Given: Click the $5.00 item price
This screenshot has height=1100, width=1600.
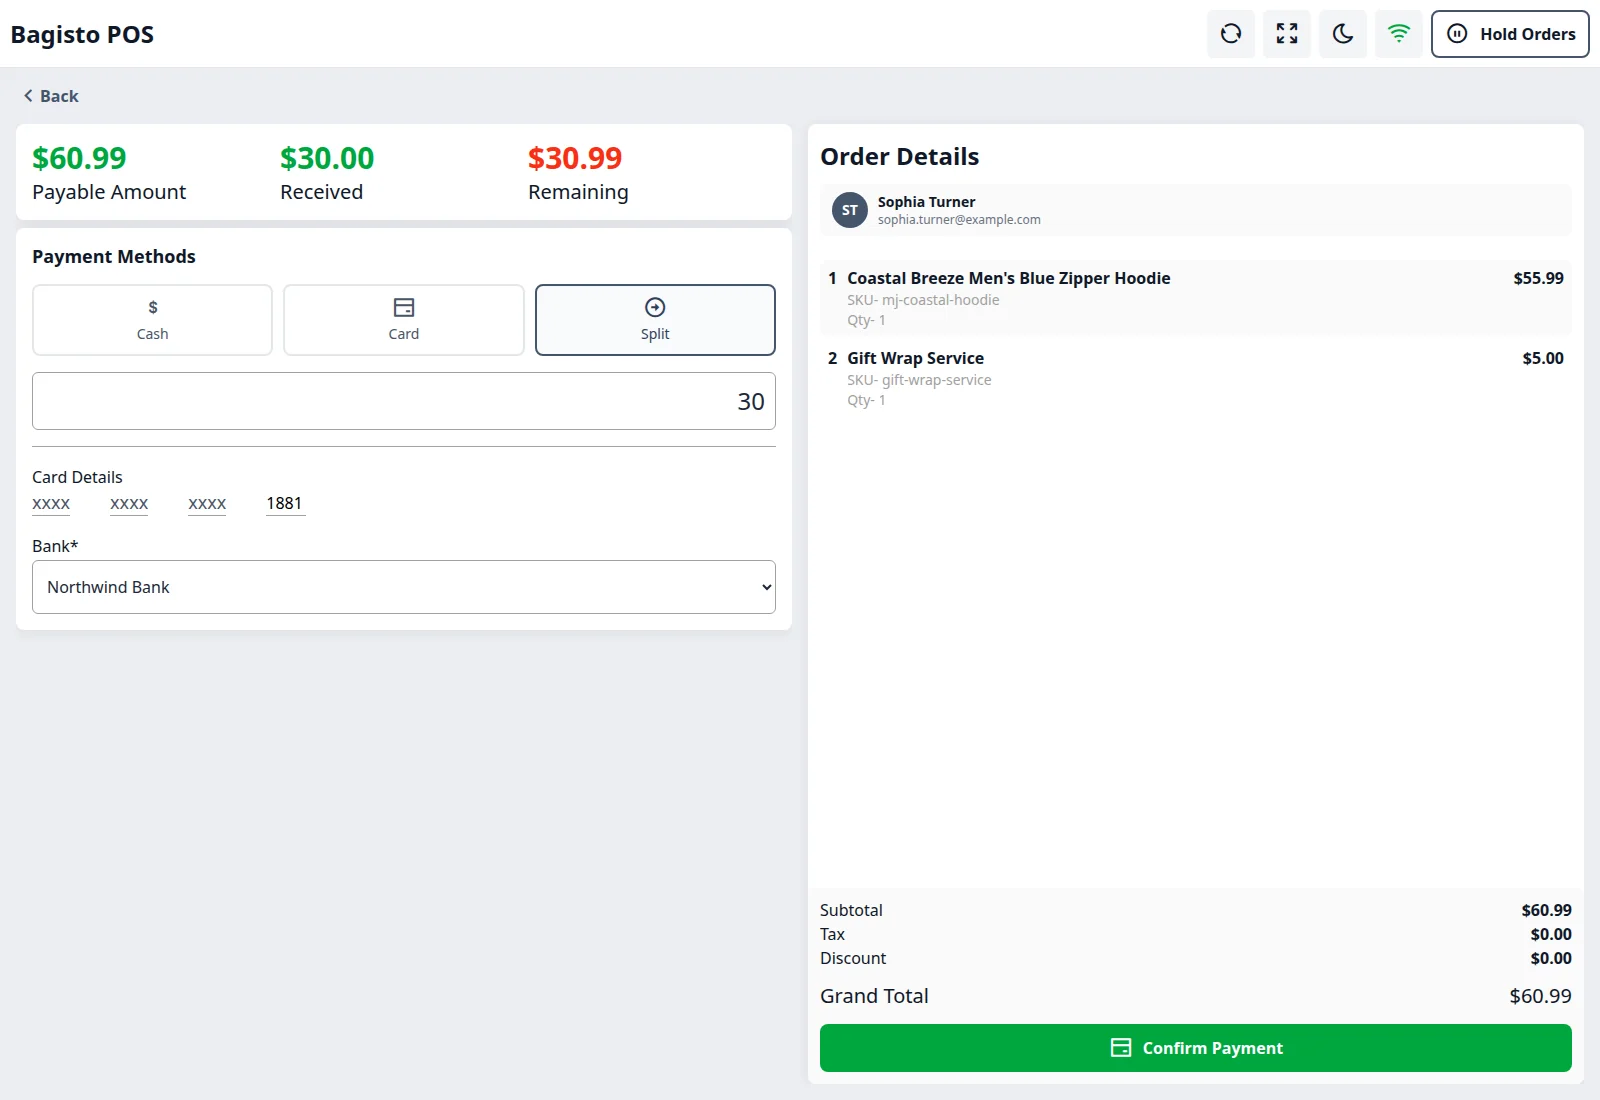Looking at the screenshot, I should click(1543, 358).
